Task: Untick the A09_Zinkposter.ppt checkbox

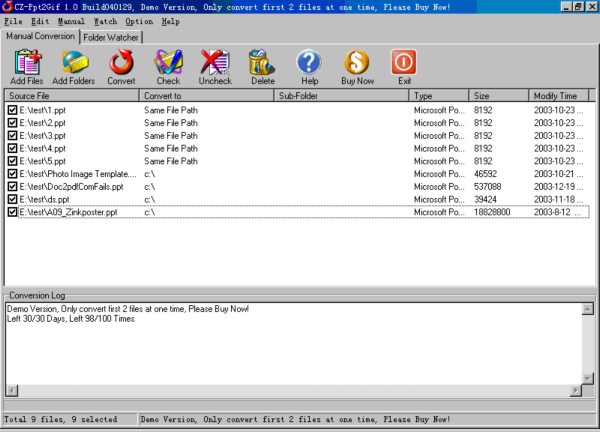Action: [x=12, y=212]
